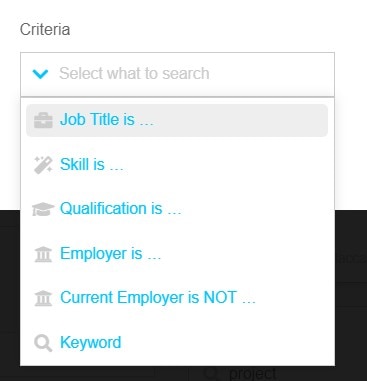Viewport: 367px width, 381px height.
Task: Open the 'Select what to search' dropdown
Action: 177,74
